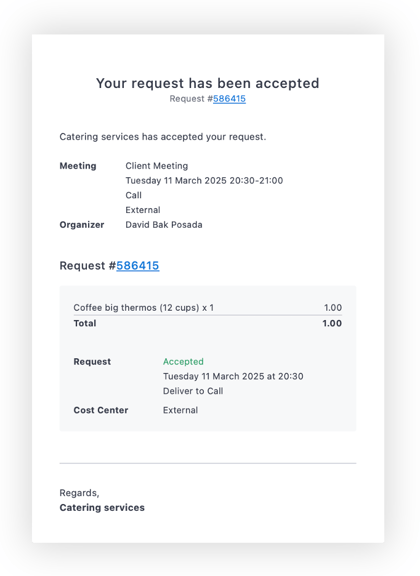Viewport: 420px width, 576px height.
Task: Click the Organizer label
Action: [x=82, y=225]
